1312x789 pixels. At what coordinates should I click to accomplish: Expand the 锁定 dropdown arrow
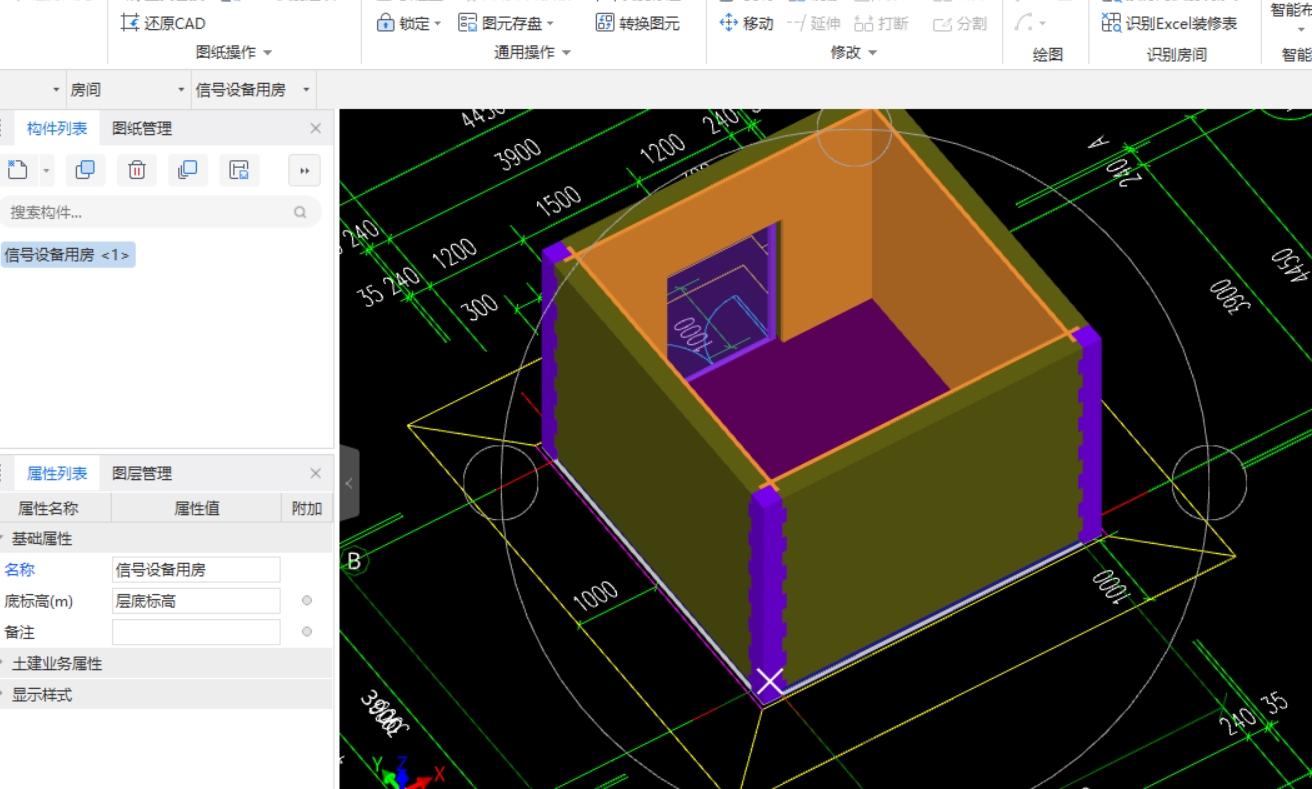(x=438, y=24)
